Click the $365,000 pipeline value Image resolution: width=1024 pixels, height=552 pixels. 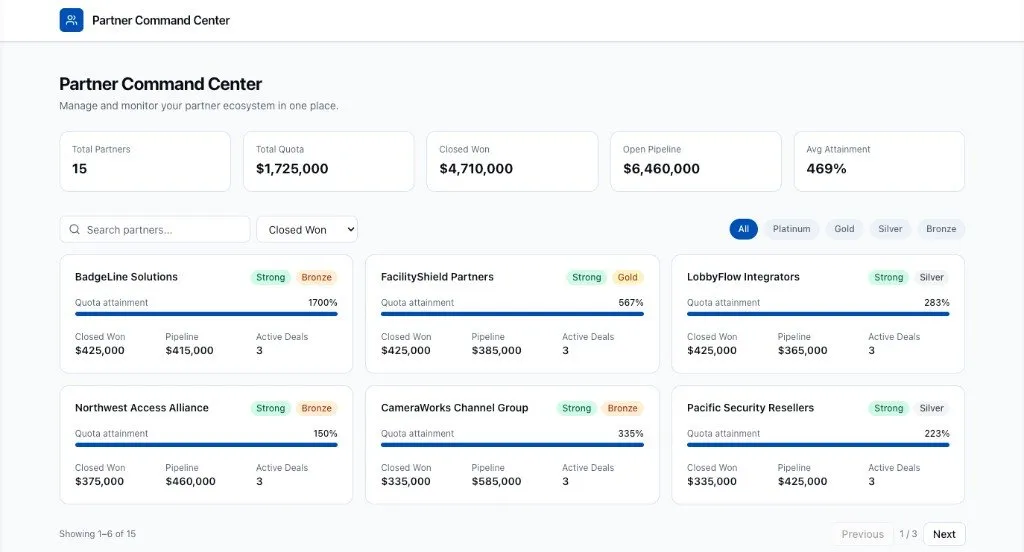[x=802, y=350]
